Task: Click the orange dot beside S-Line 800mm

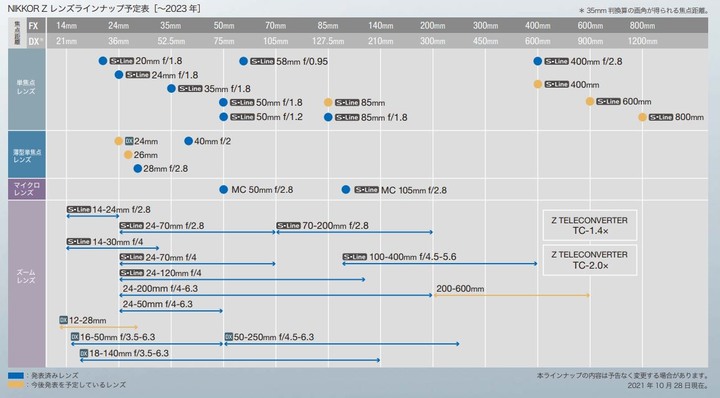Action: pyautogui.click(x=642, y=117)
